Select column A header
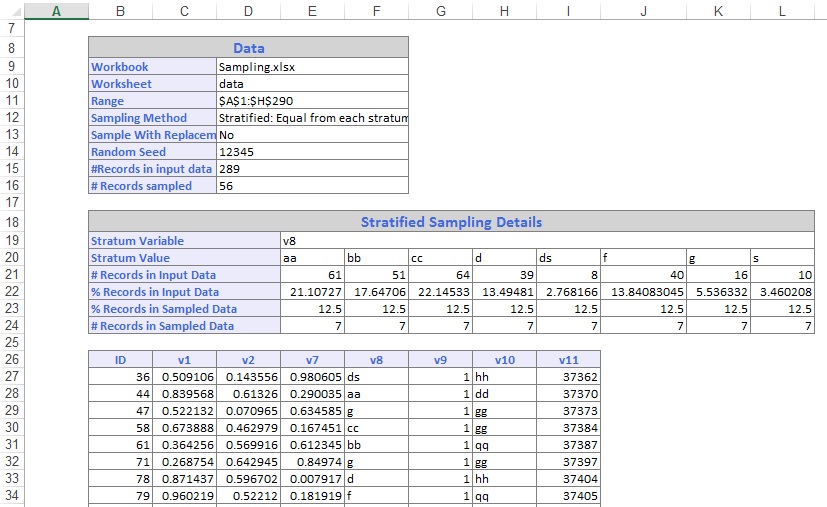Image resolution: width=827 pixels, height=507 pixels. tap(55, 11)
